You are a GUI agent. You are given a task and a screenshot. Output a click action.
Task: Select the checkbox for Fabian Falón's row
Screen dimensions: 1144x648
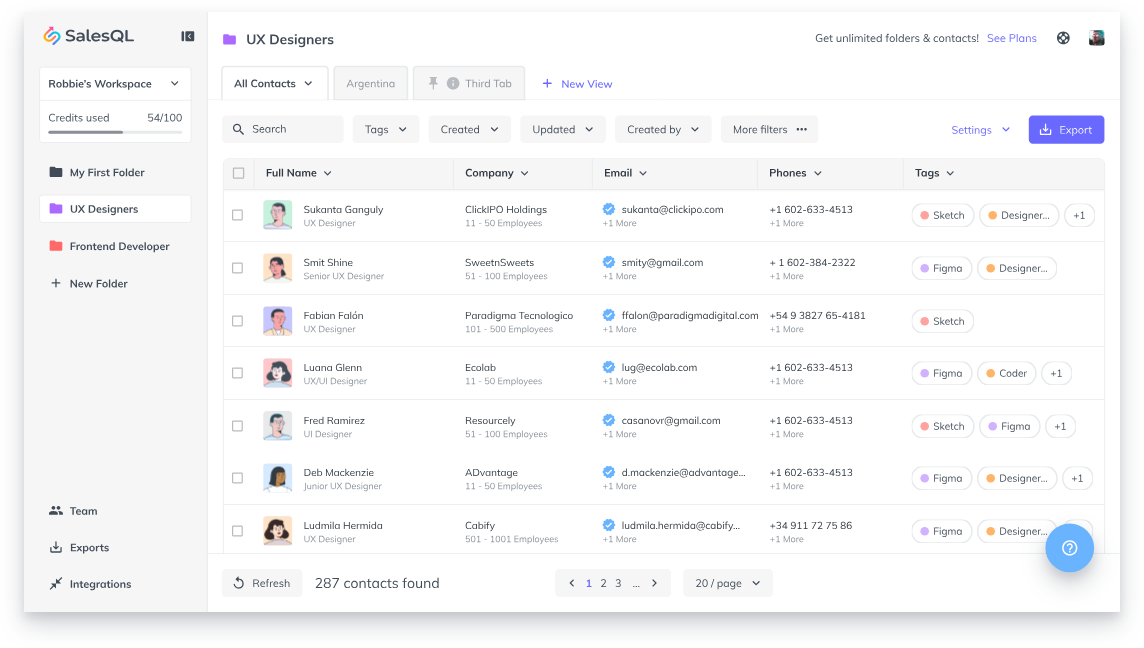coord(237,319)
